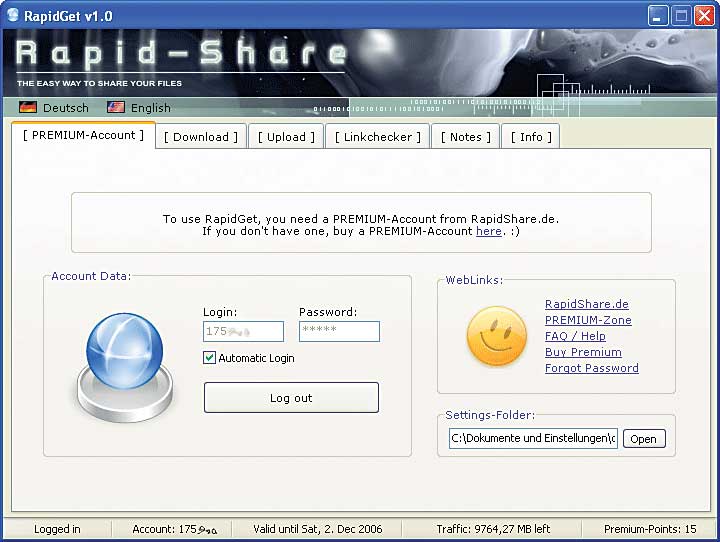Click the RapidGet title bar app icon
720x542 pixels.
tap(12, 16)
